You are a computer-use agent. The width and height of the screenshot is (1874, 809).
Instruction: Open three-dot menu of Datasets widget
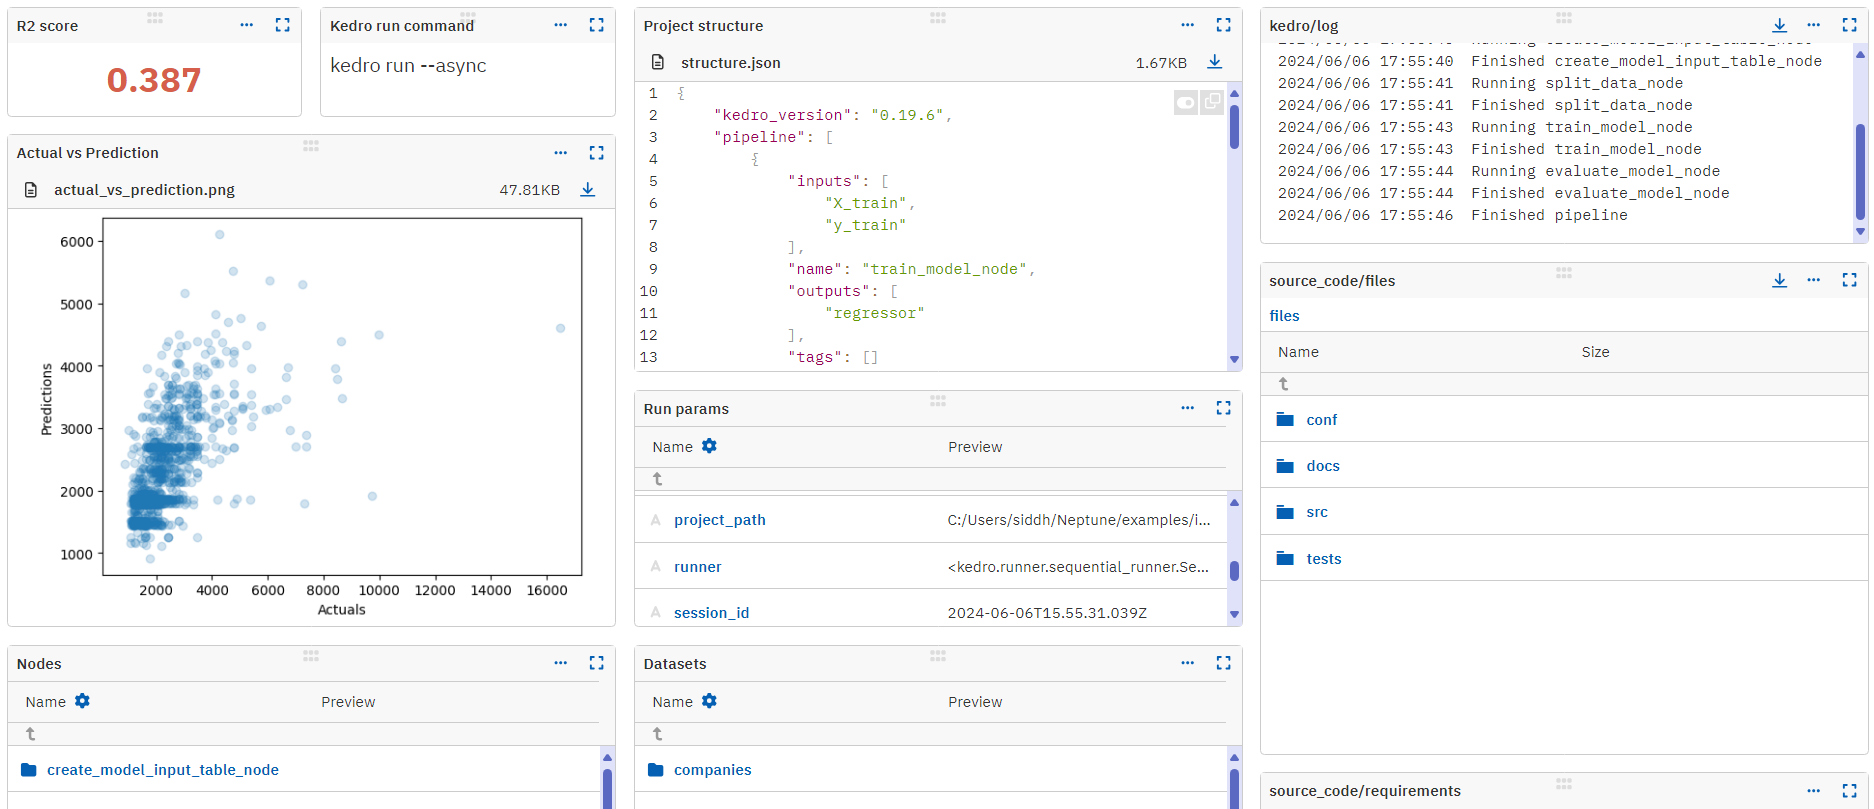(1187, 663)
